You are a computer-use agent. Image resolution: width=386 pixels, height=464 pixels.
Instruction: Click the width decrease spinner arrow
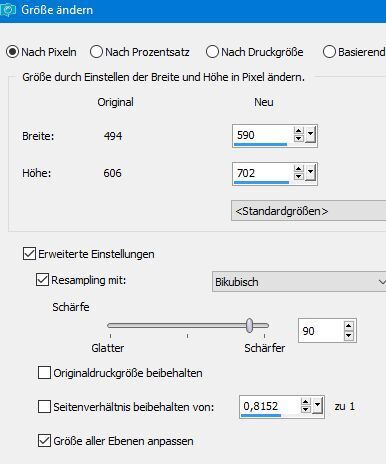pyautogui.click(x=298, y=138)
